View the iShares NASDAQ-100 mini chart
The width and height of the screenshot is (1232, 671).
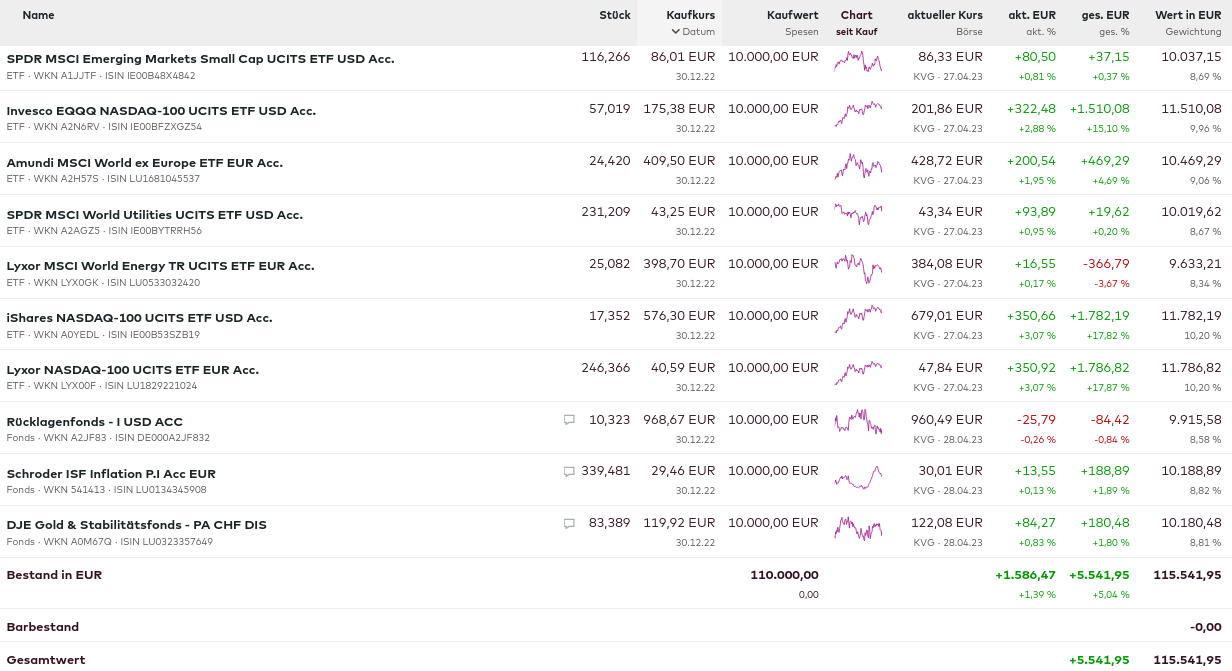pos(857,320)
